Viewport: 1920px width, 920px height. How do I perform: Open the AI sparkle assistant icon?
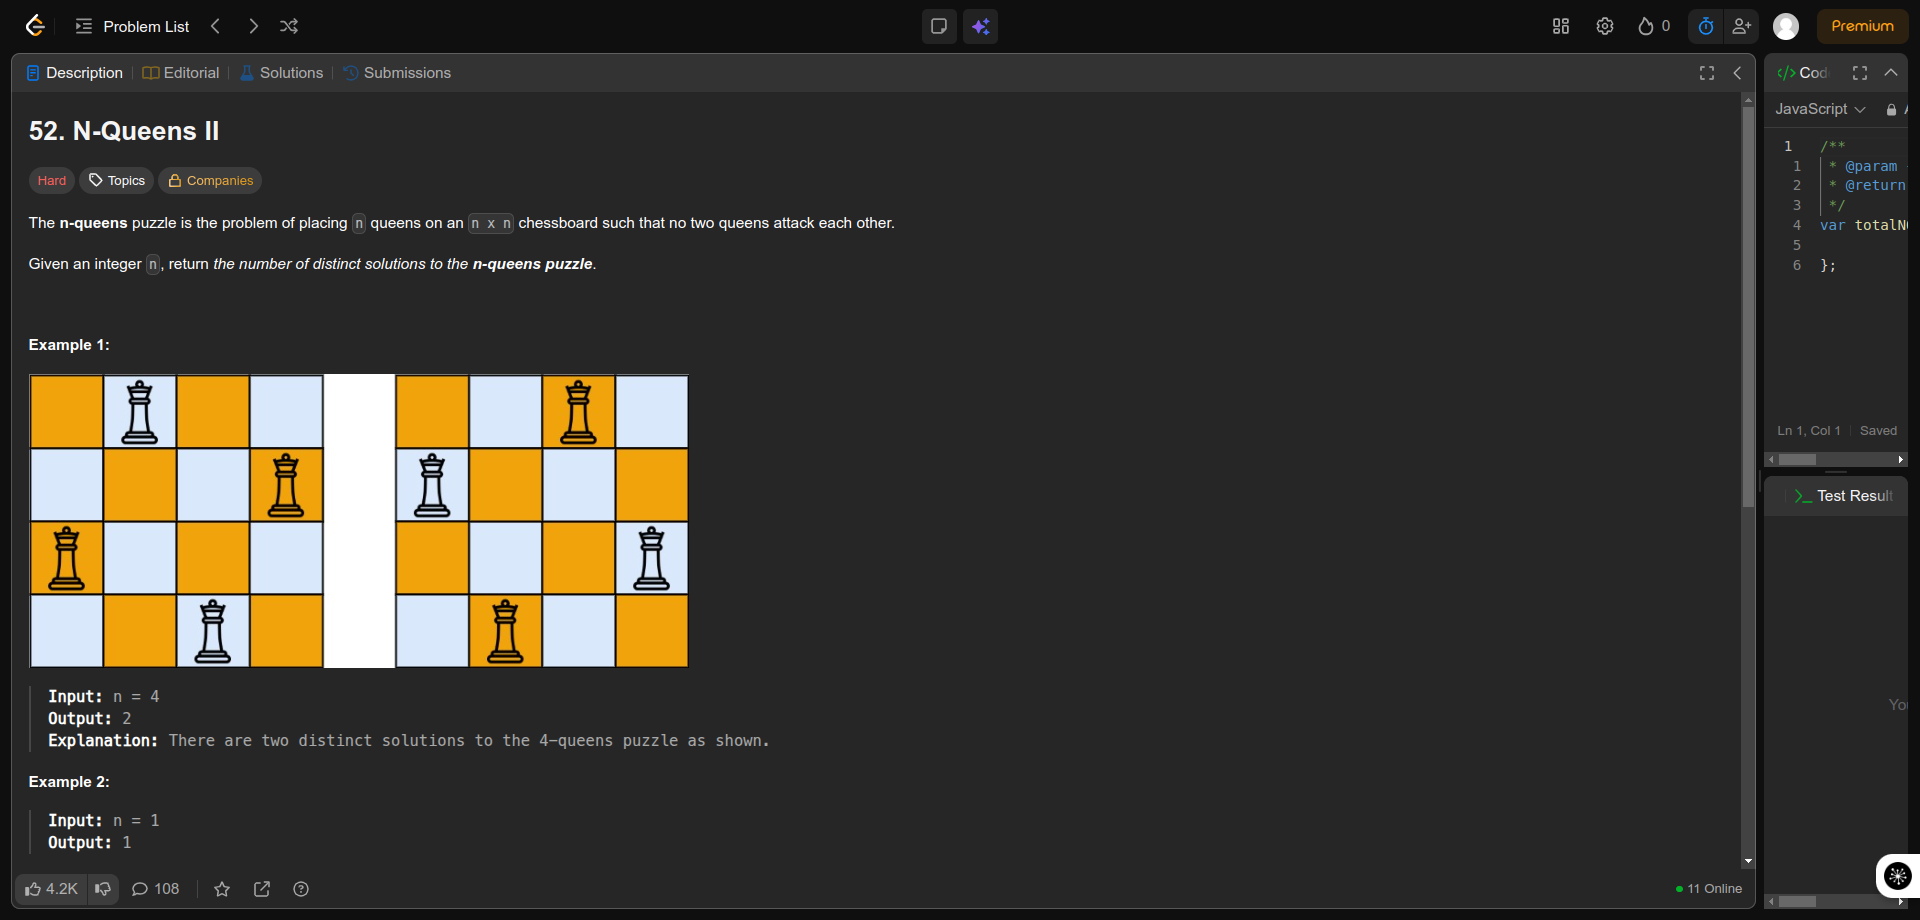coord(980,26)
